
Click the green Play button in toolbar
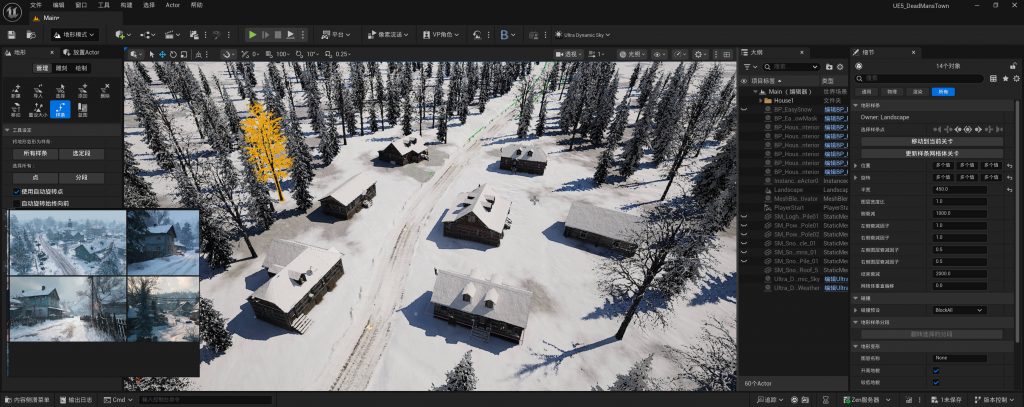[252, 34]
